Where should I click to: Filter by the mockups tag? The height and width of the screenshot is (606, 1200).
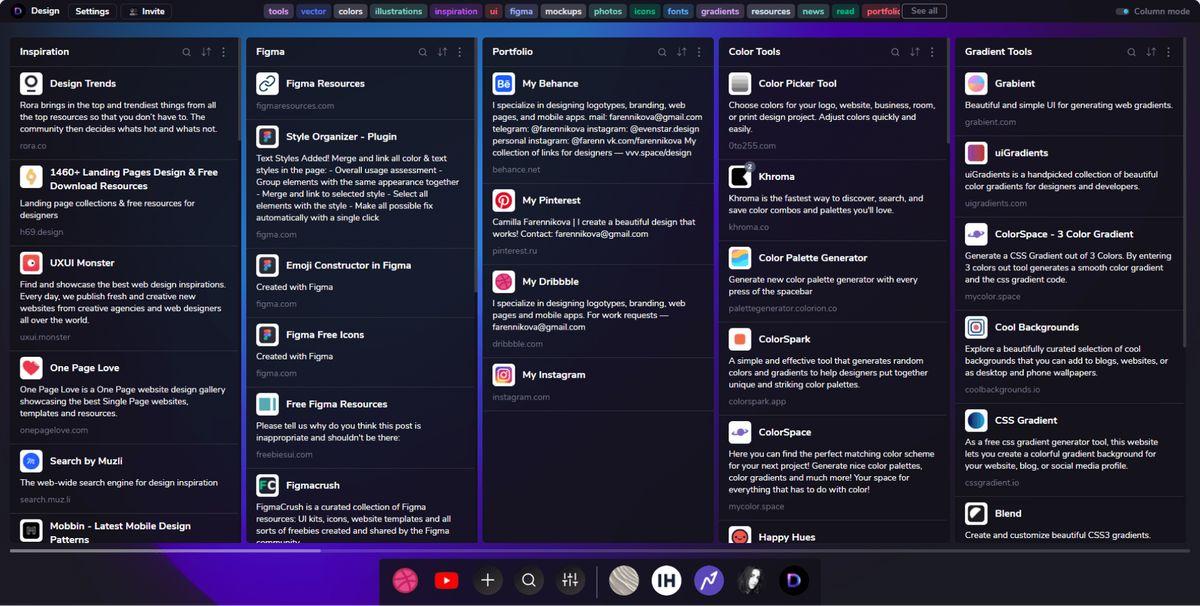click(x=564, y=12)
